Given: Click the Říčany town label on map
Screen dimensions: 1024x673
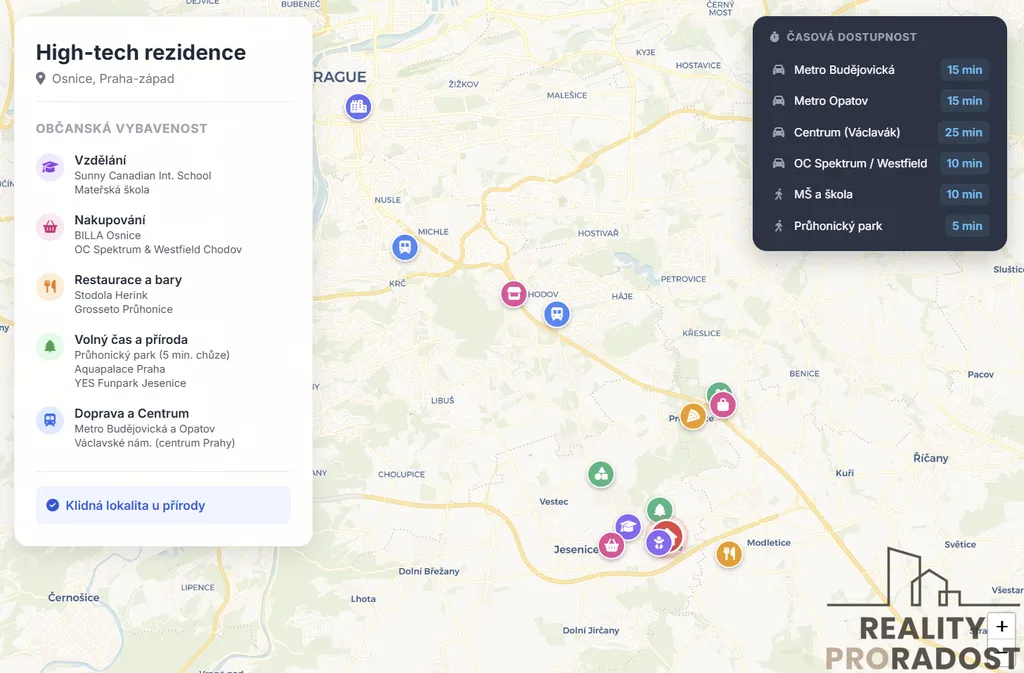Looking at the screenshot, I should point(931,458).
